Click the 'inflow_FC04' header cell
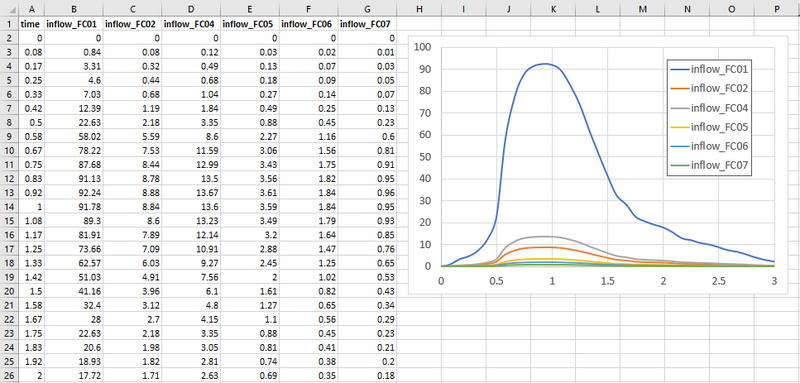 coord(191,24)
